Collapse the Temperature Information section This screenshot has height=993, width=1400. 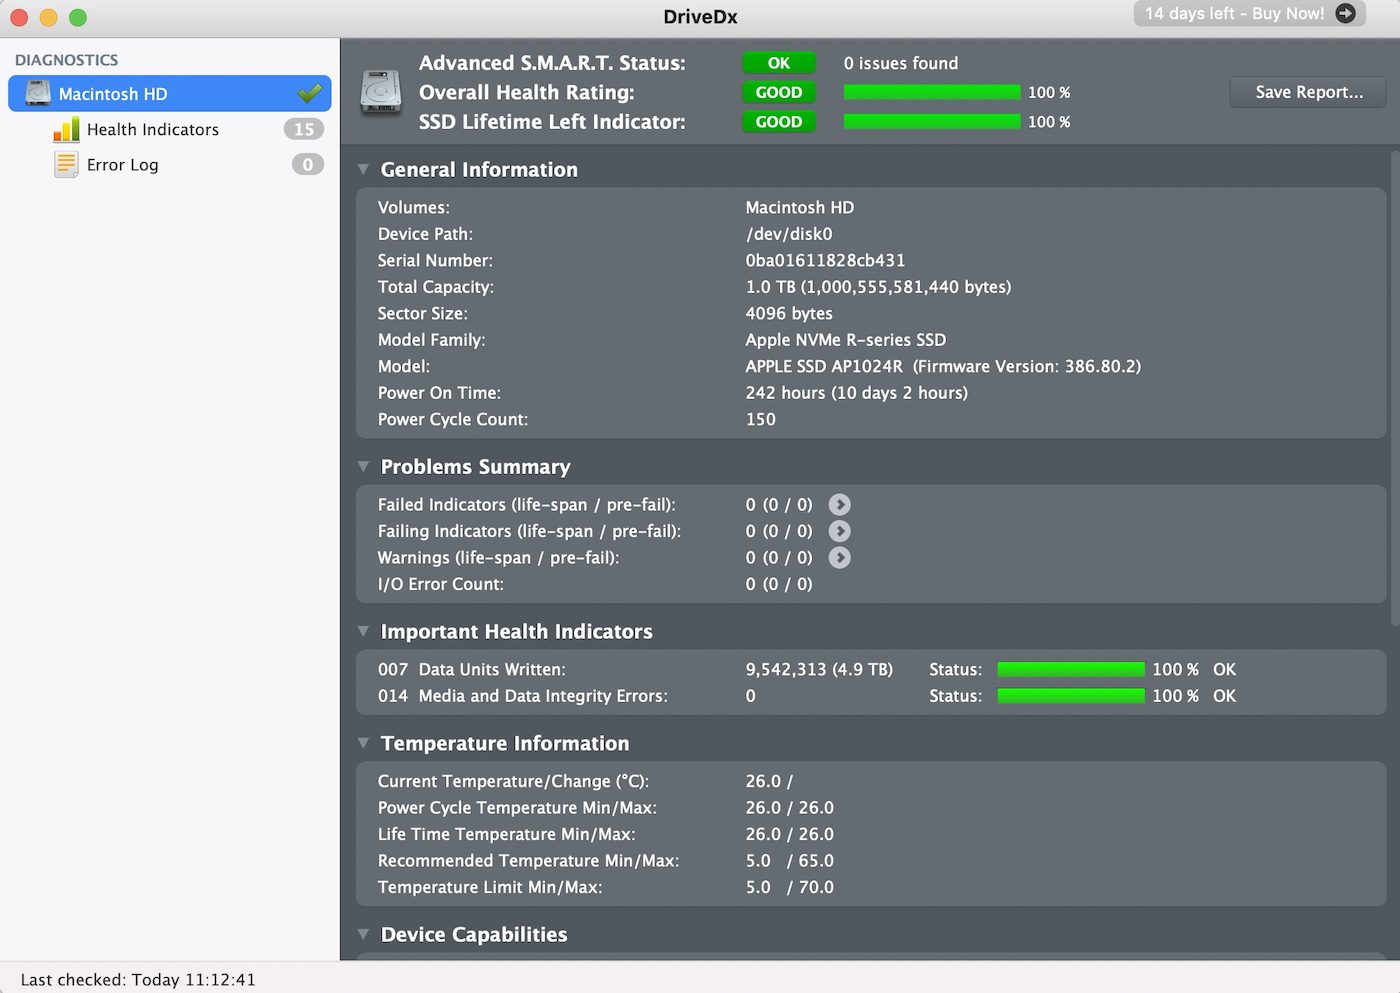(x=364, y=744)
